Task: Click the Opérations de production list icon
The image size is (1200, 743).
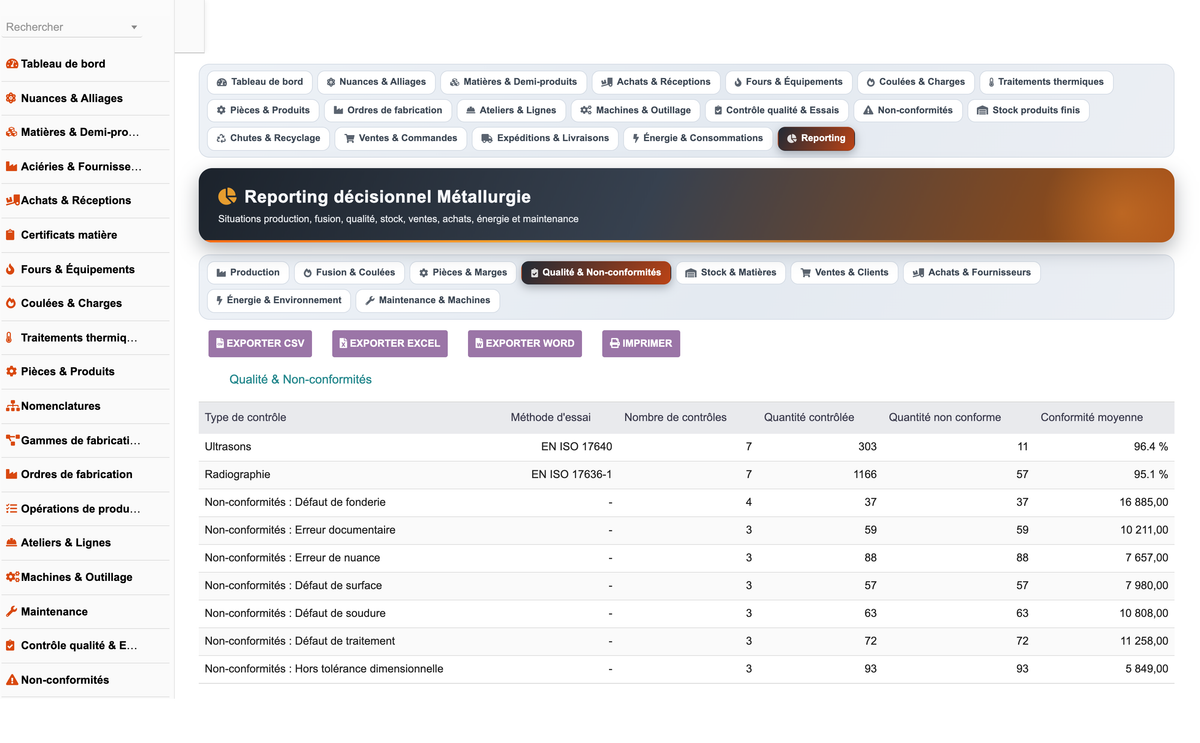Action: pos(12,509)
